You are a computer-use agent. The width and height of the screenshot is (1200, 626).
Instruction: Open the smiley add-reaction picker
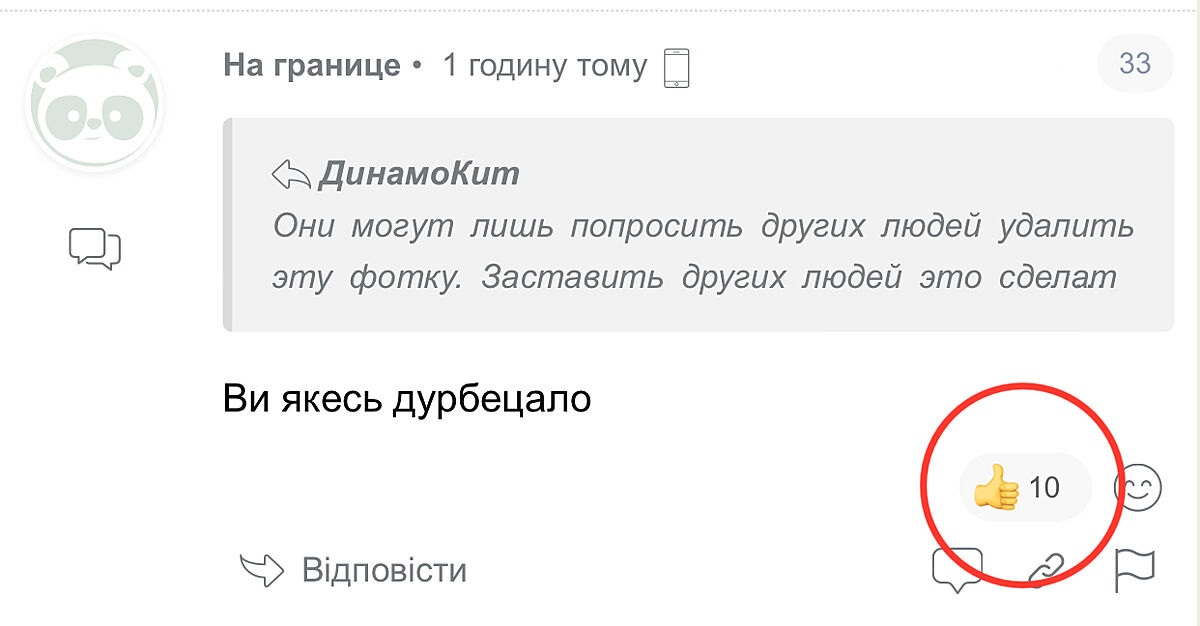coord(1138,488)
